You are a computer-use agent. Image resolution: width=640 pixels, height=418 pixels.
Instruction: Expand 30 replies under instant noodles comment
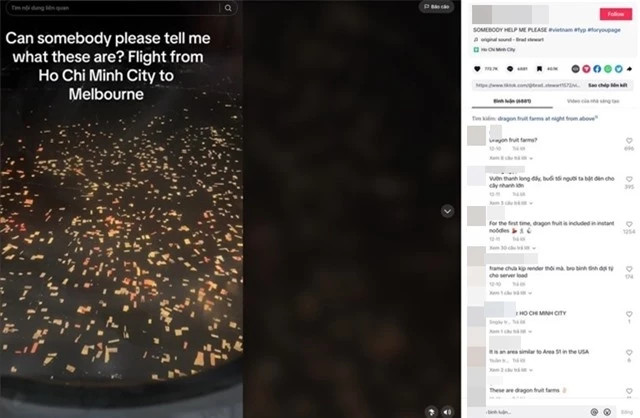coord(512,248)
